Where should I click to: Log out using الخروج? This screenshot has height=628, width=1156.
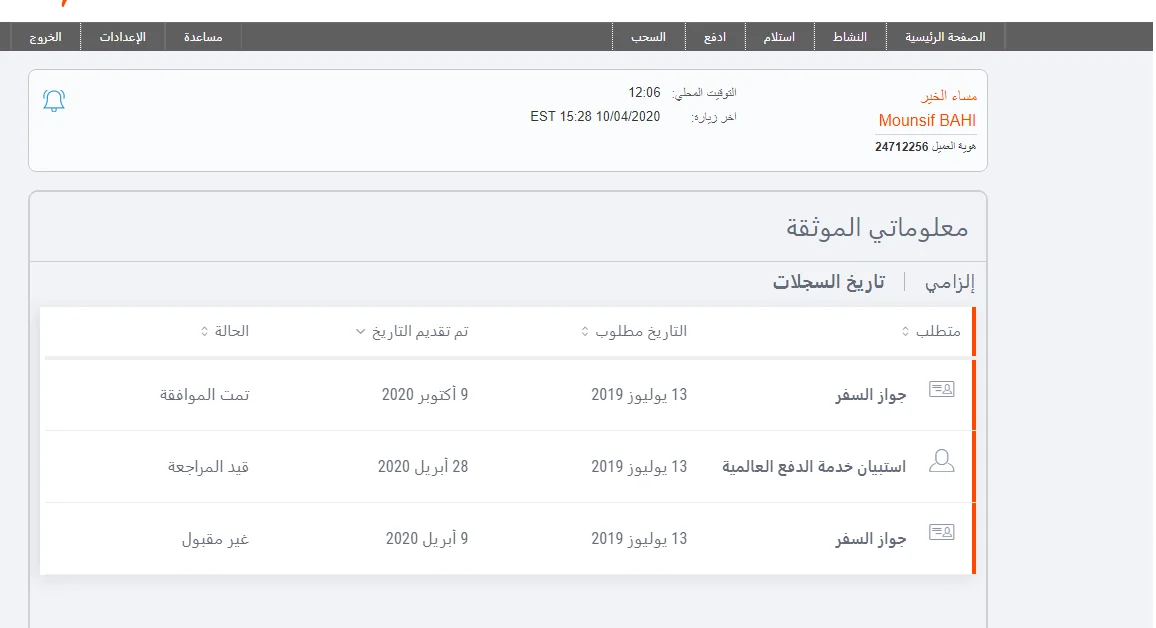[43, 37]
